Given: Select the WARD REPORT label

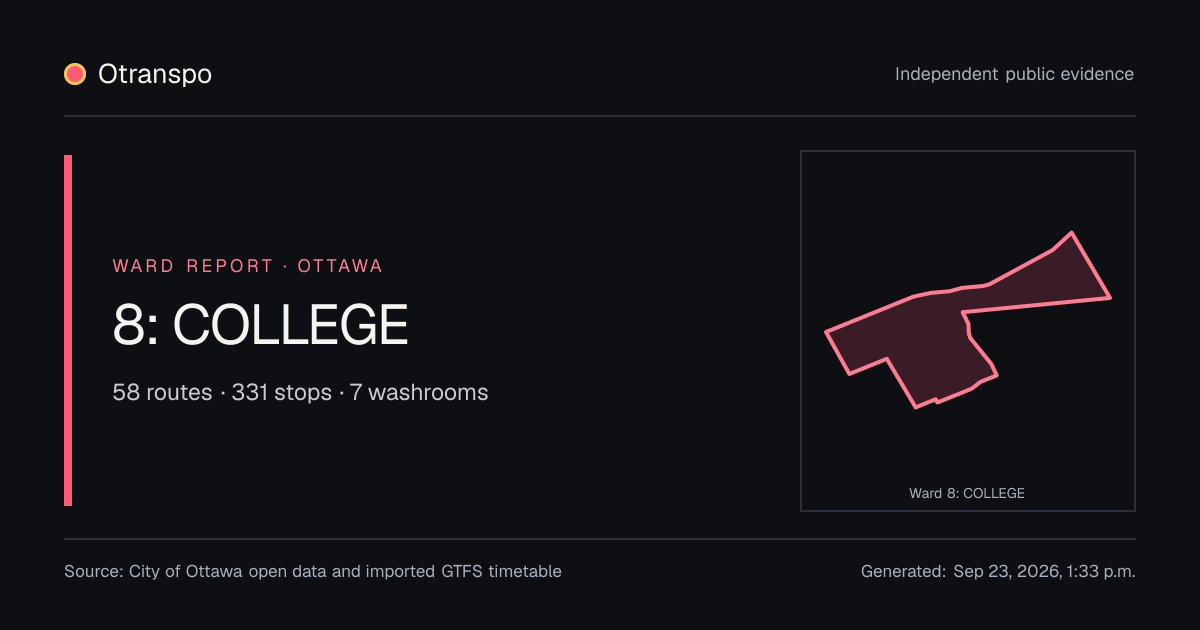Looking at the screenshot, I should pos(193,266).
